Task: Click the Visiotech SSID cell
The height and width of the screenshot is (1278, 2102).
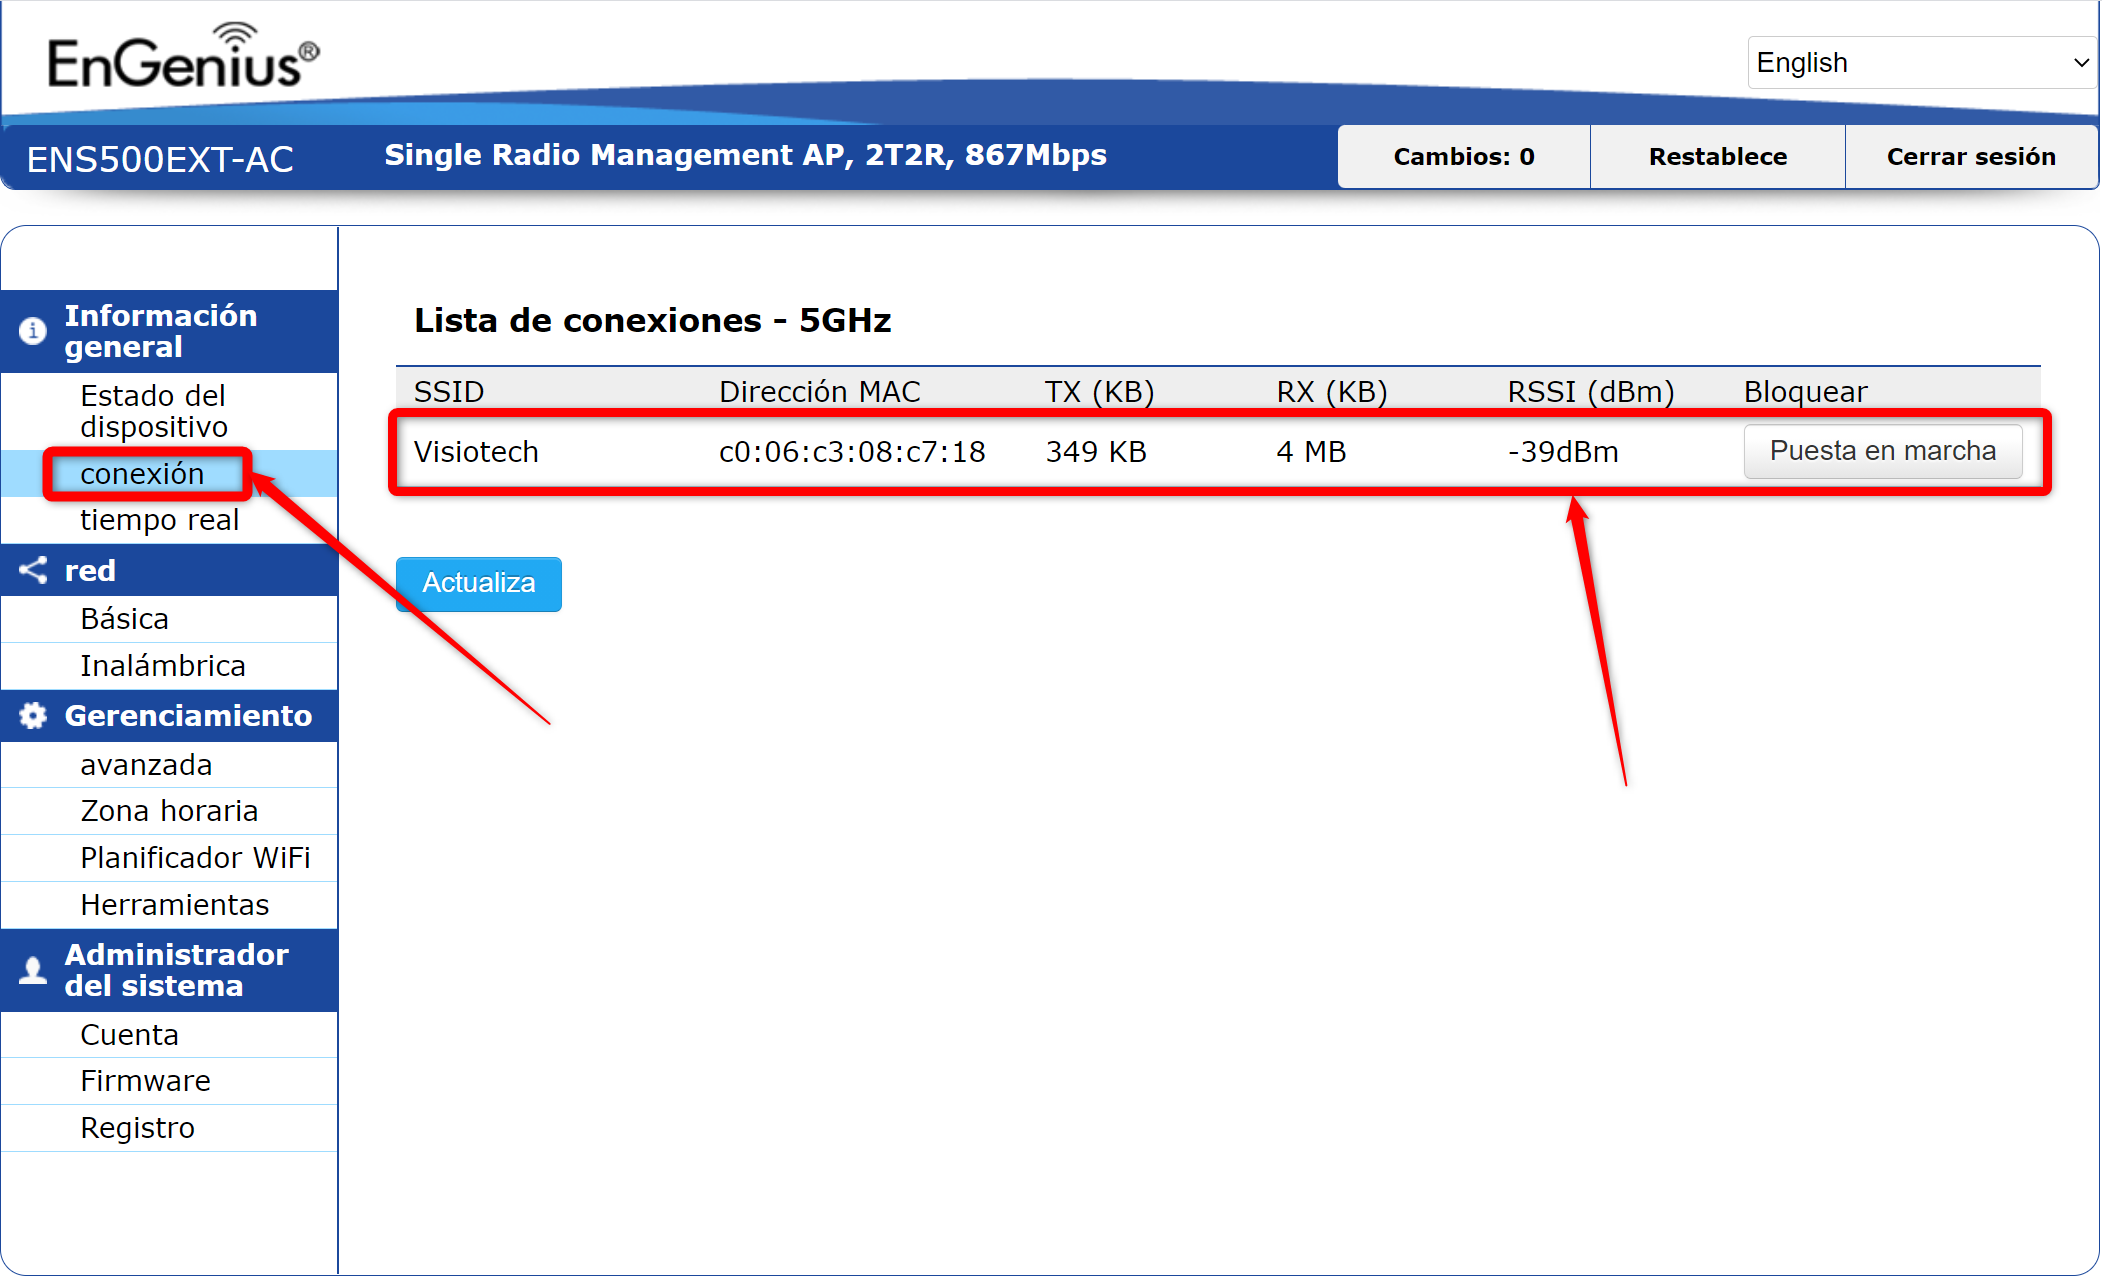Action: coord(476,452)
